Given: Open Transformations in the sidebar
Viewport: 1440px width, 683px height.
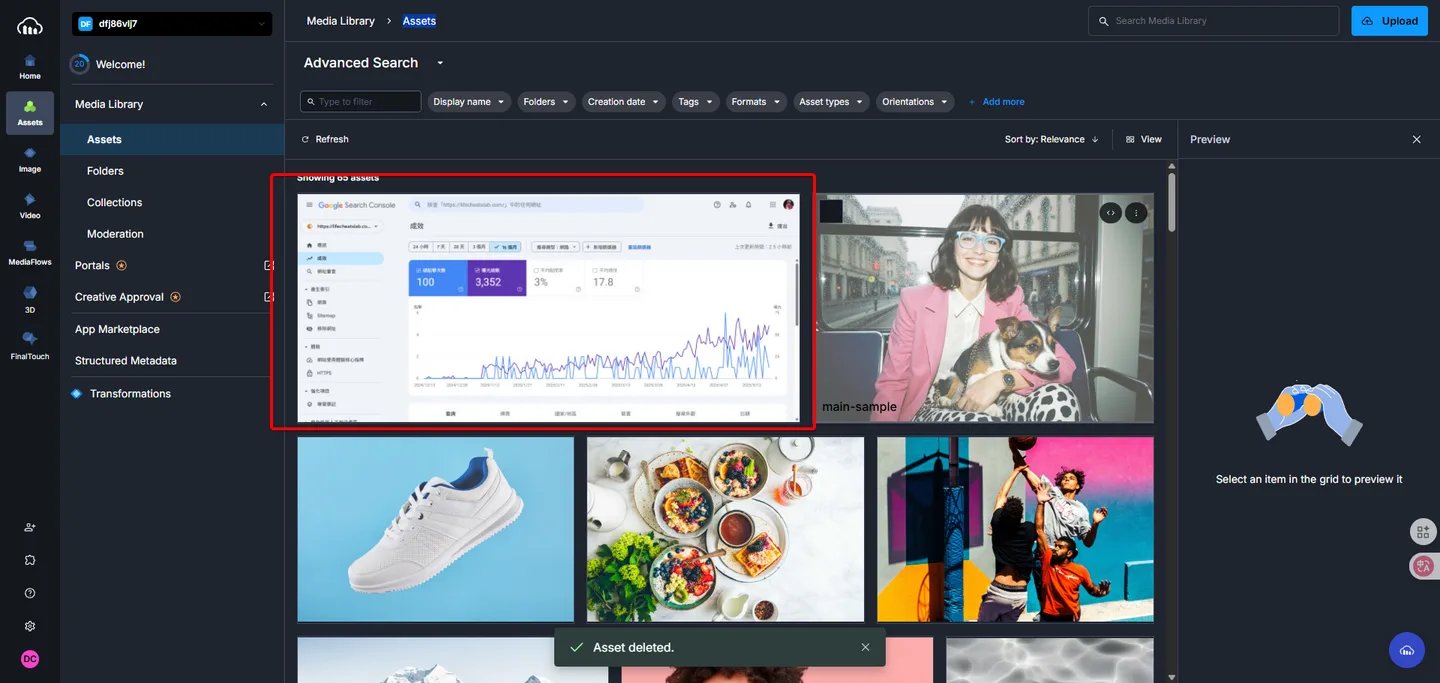Looking at the screenshot, I should (130, 394).
